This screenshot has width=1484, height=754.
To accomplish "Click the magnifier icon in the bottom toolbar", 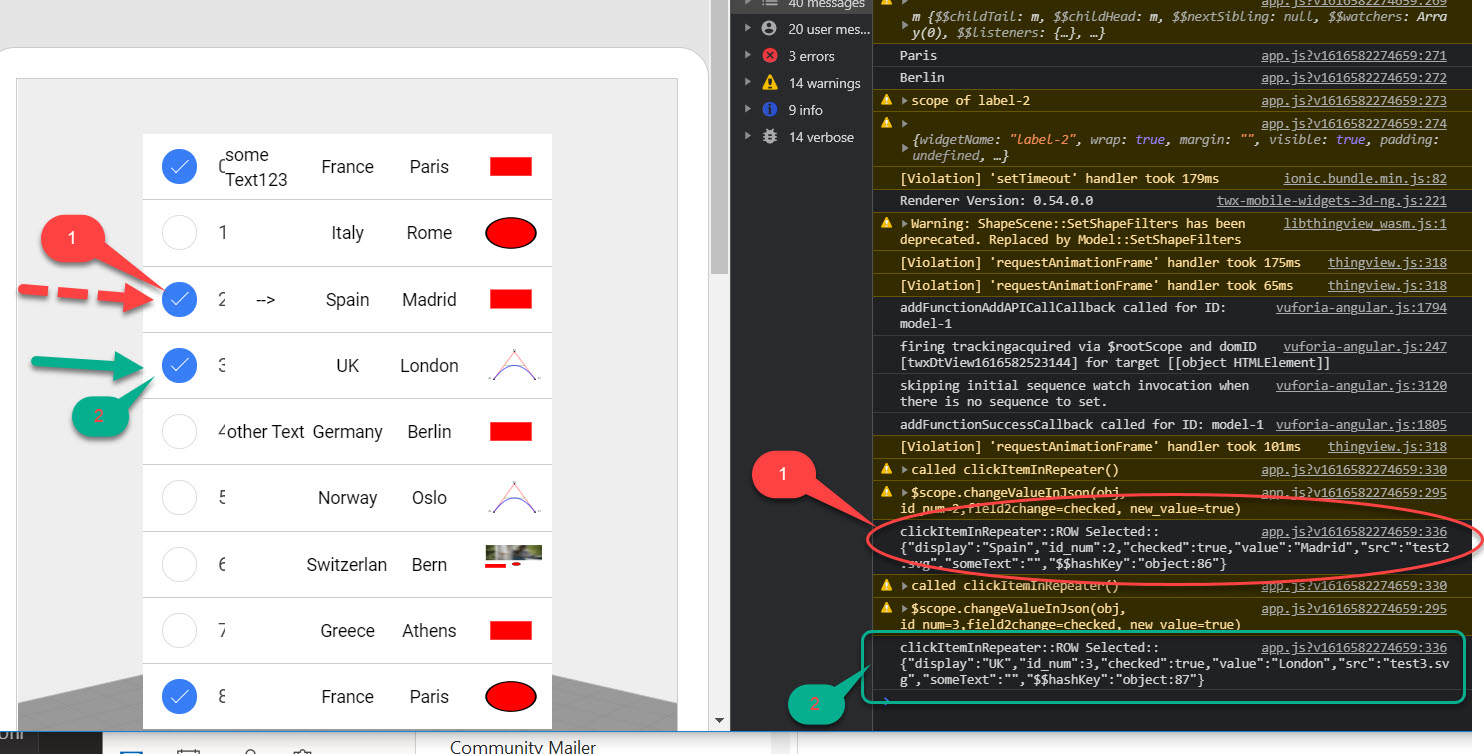I will pos(248,750).
